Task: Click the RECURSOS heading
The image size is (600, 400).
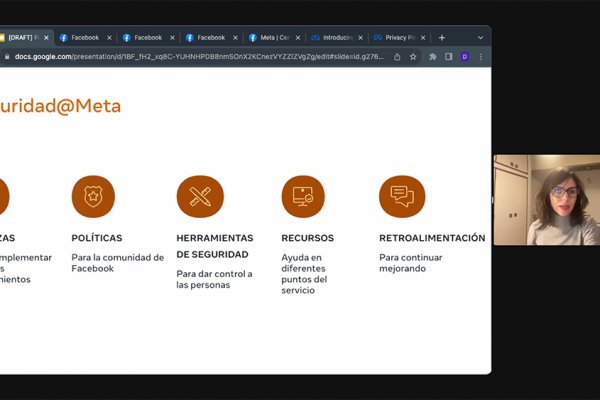Action: pos(308,238)
